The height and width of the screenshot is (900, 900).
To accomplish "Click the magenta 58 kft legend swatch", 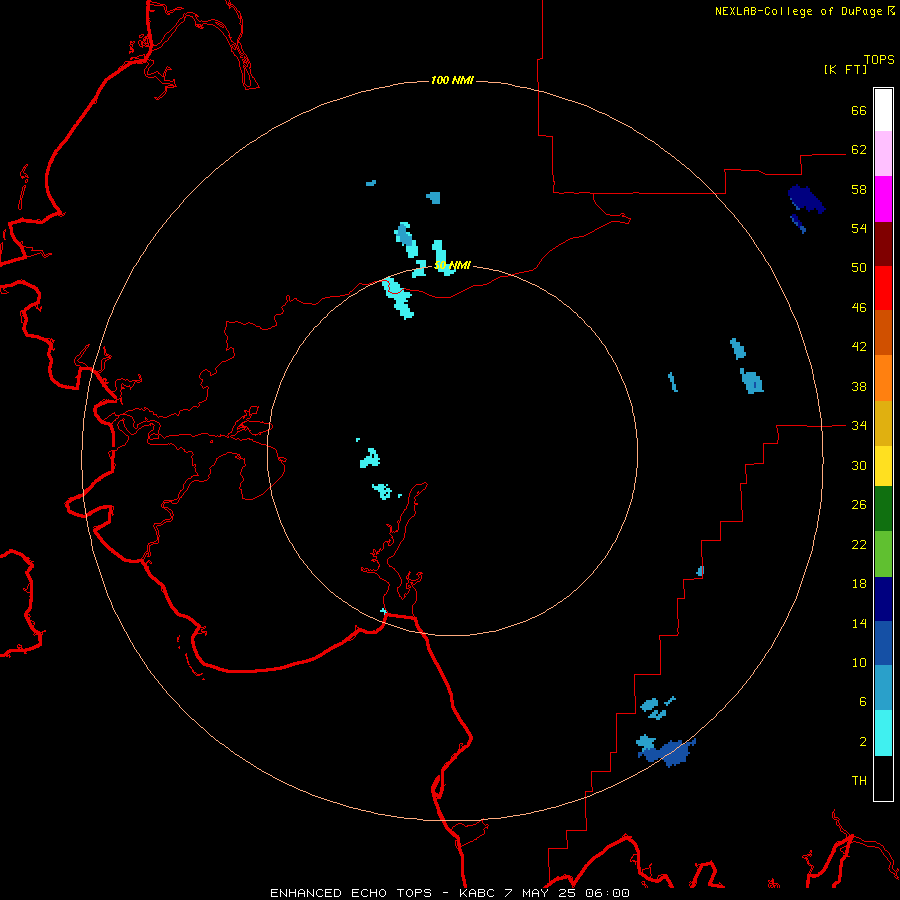I will (x=883, y=199).
